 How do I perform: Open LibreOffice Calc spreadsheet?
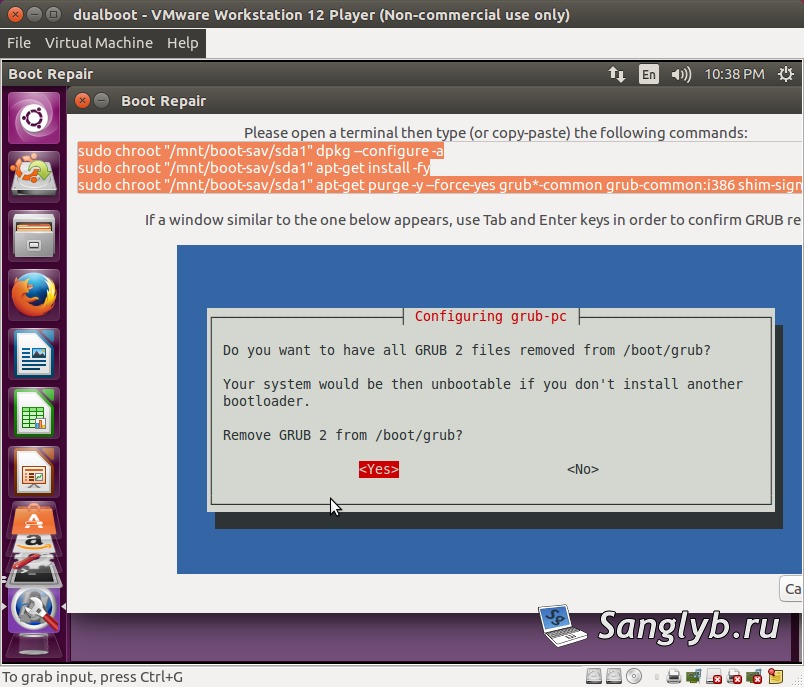[x=34, y=413]
